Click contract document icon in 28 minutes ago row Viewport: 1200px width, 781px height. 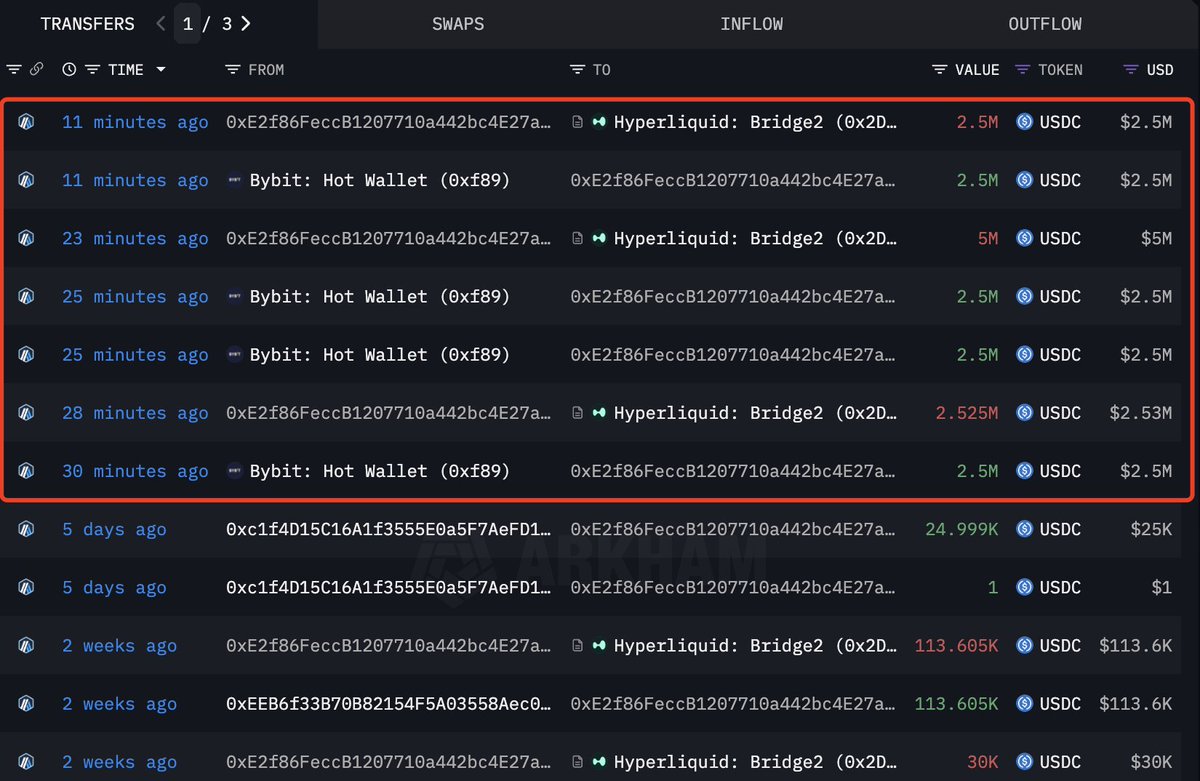coord(577,413)
